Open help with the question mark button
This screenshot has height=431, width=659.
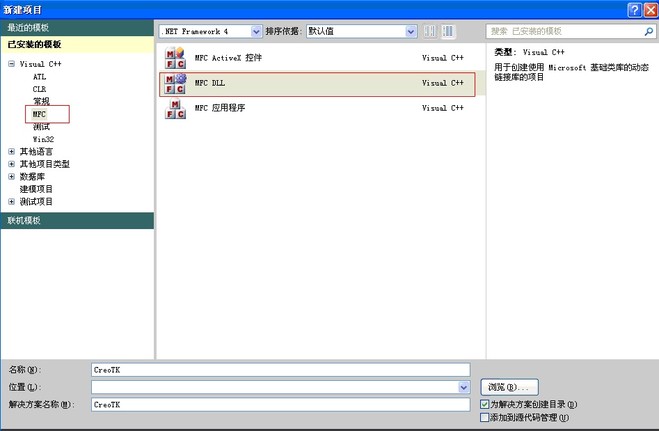(x=635, y=9)
